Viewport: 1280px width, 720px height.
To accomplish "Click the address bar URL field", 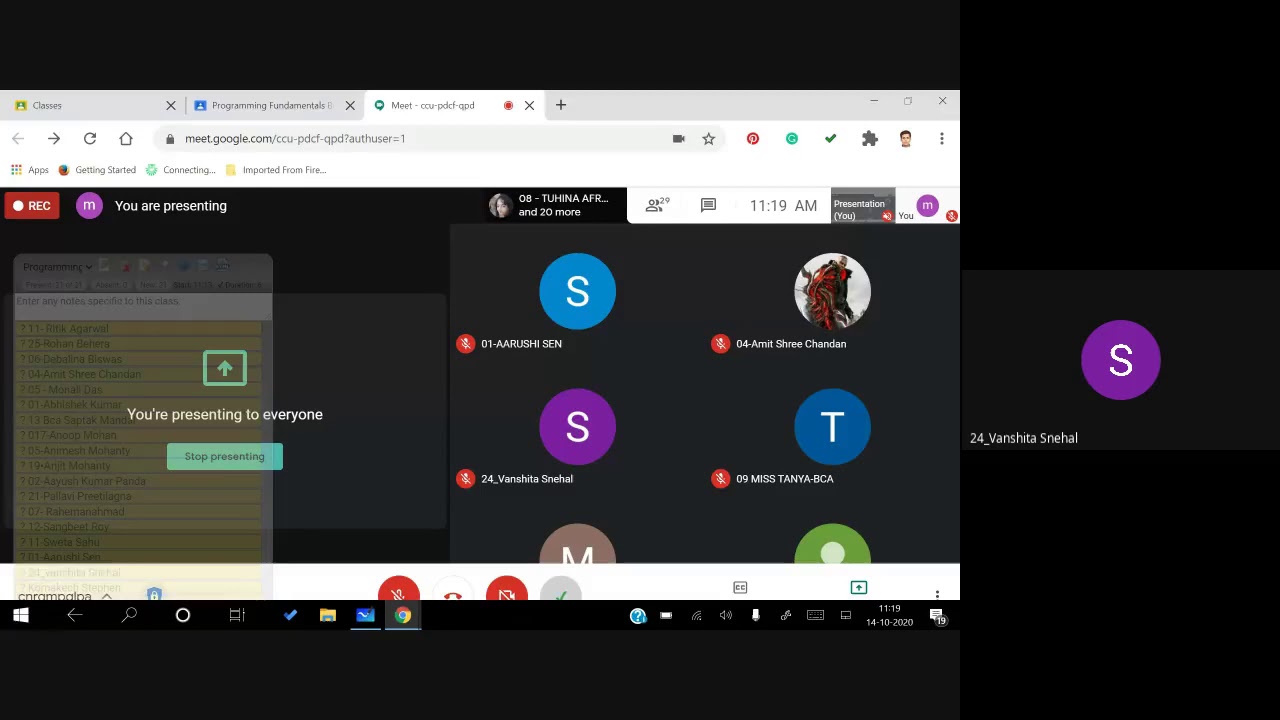I will pyautogui.click(x=420, y=139).
